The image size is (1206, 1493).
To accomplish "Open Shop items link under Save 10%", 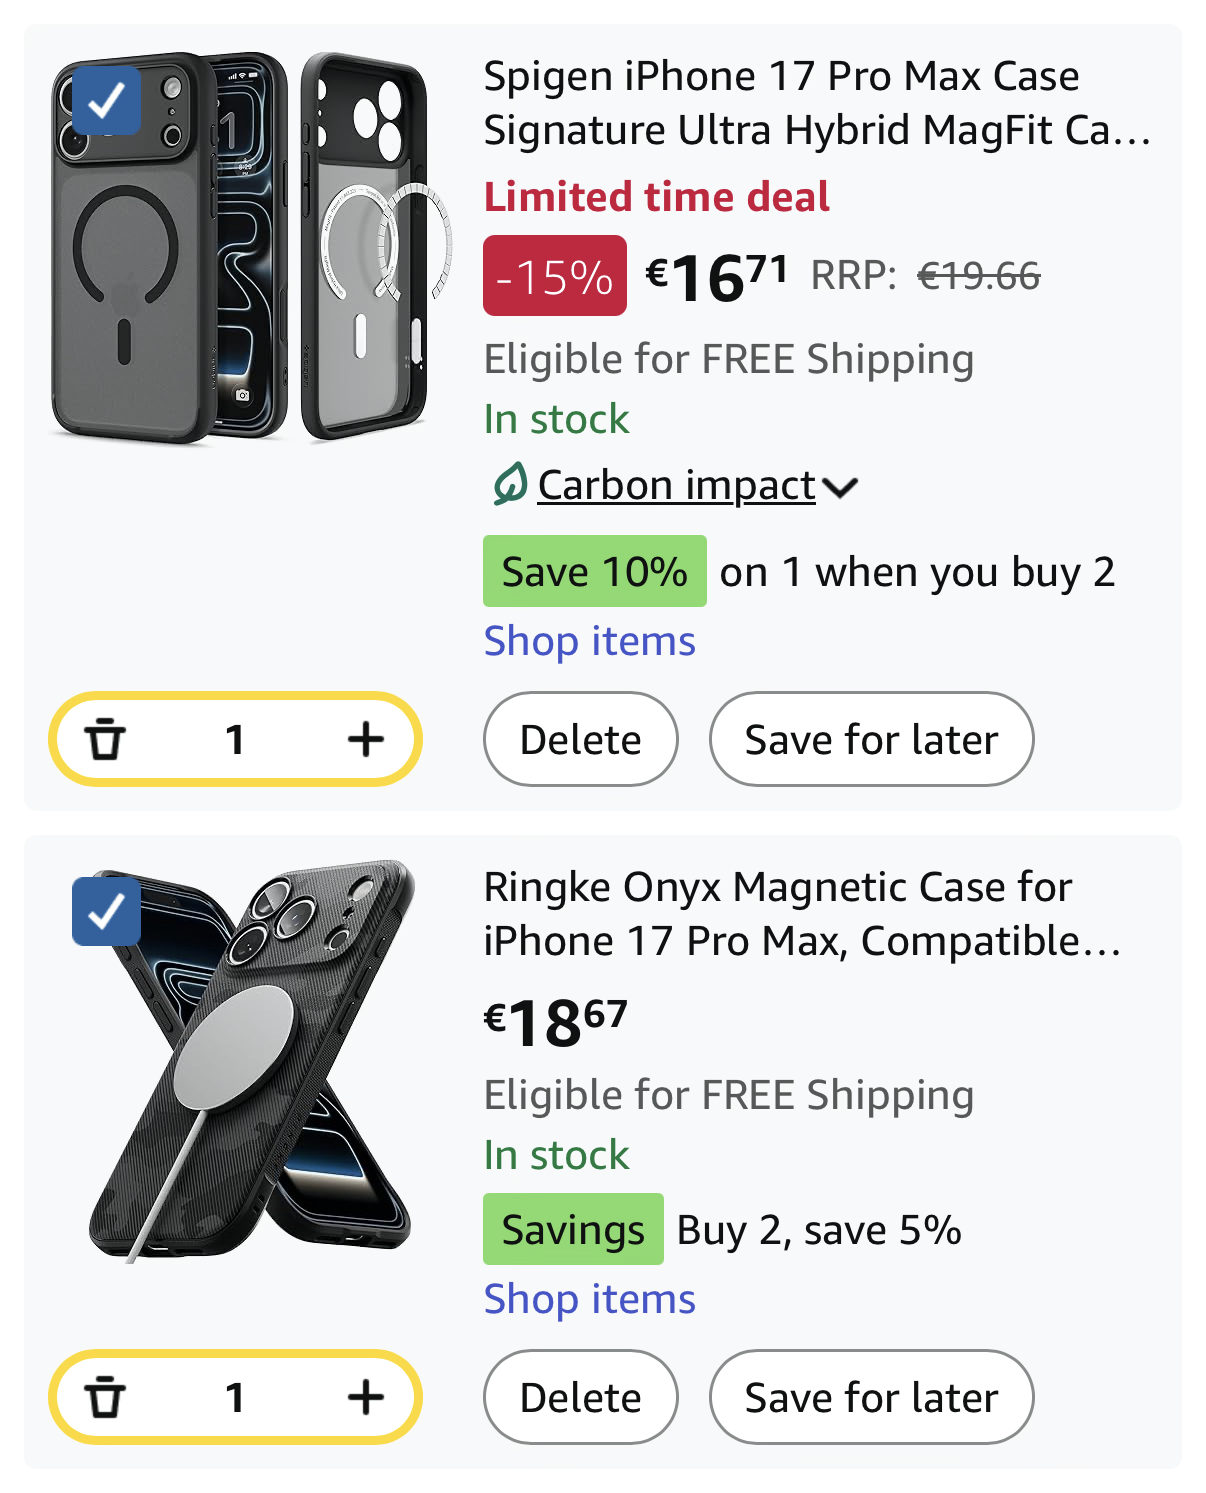I will click(589, 641).
